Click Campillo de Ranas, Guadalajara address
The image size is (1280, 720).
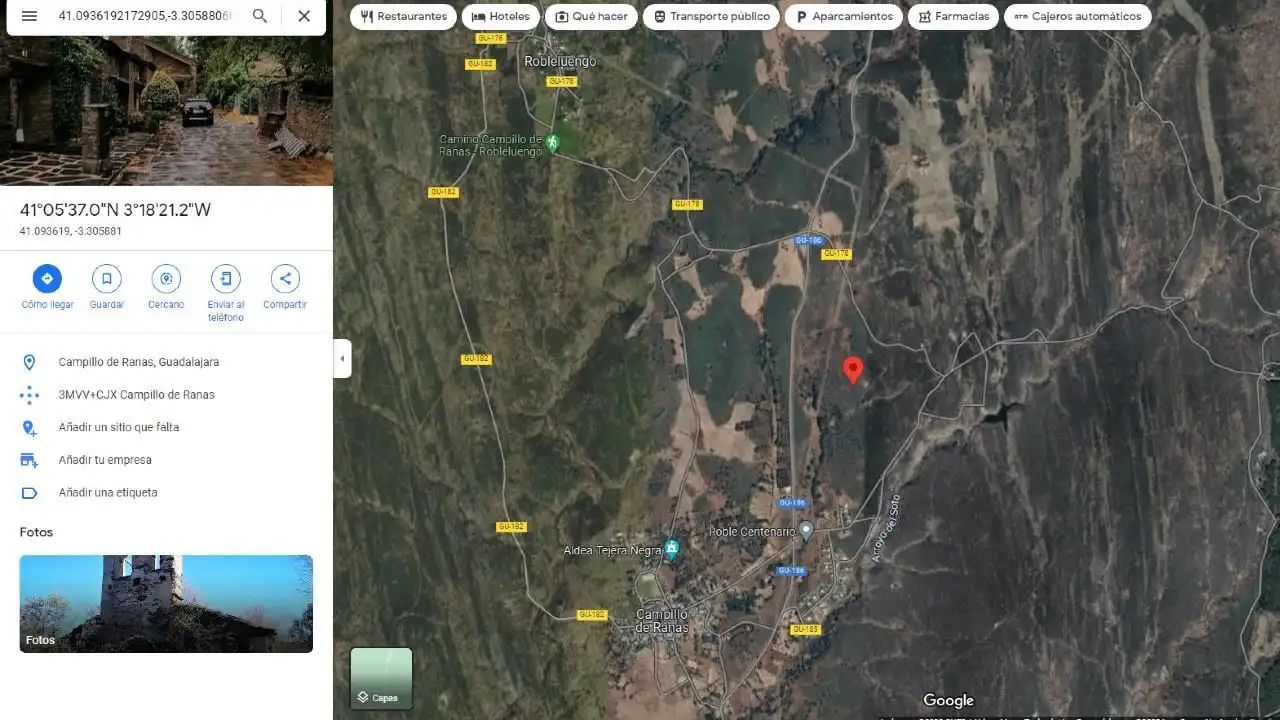pyautogui.click(x=139, y=362)
